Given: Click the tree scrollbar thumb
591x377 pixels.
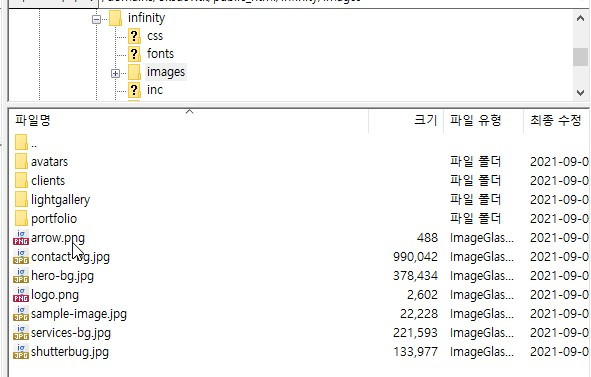Looking at the screenshot, I should pos(580,57).
